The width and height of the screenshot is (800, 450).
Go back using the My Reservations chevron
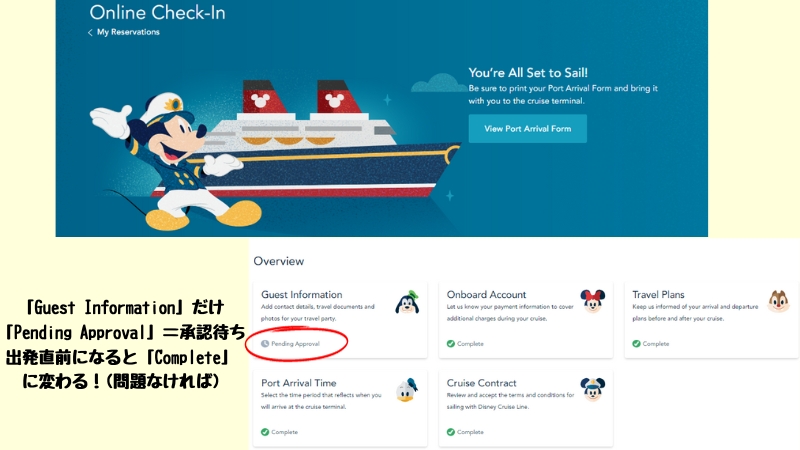(x=90, y=32)
